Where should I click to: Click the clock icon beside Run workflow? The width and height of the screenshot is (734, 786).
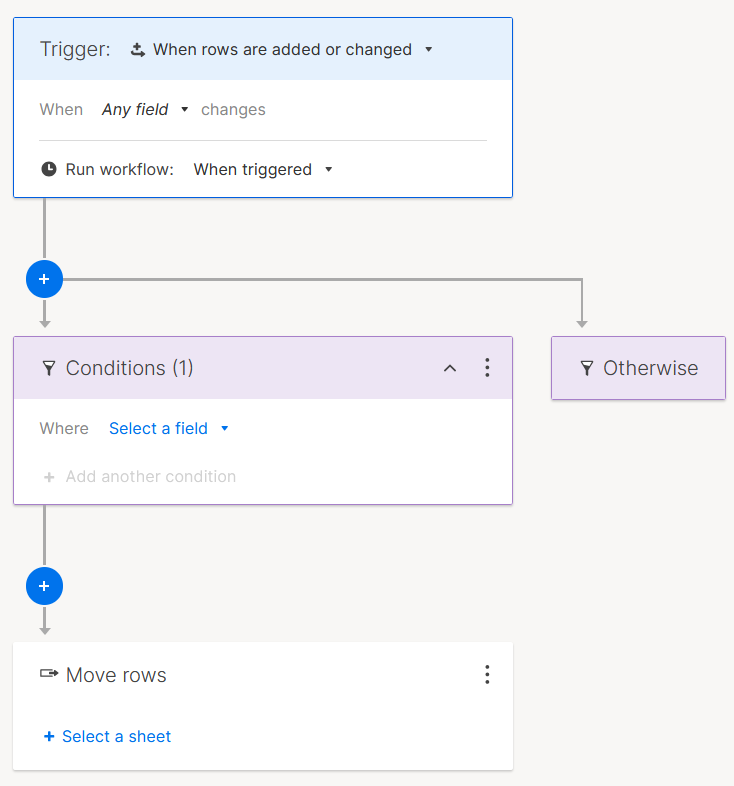pyautogui.click(x=49, y=169)
